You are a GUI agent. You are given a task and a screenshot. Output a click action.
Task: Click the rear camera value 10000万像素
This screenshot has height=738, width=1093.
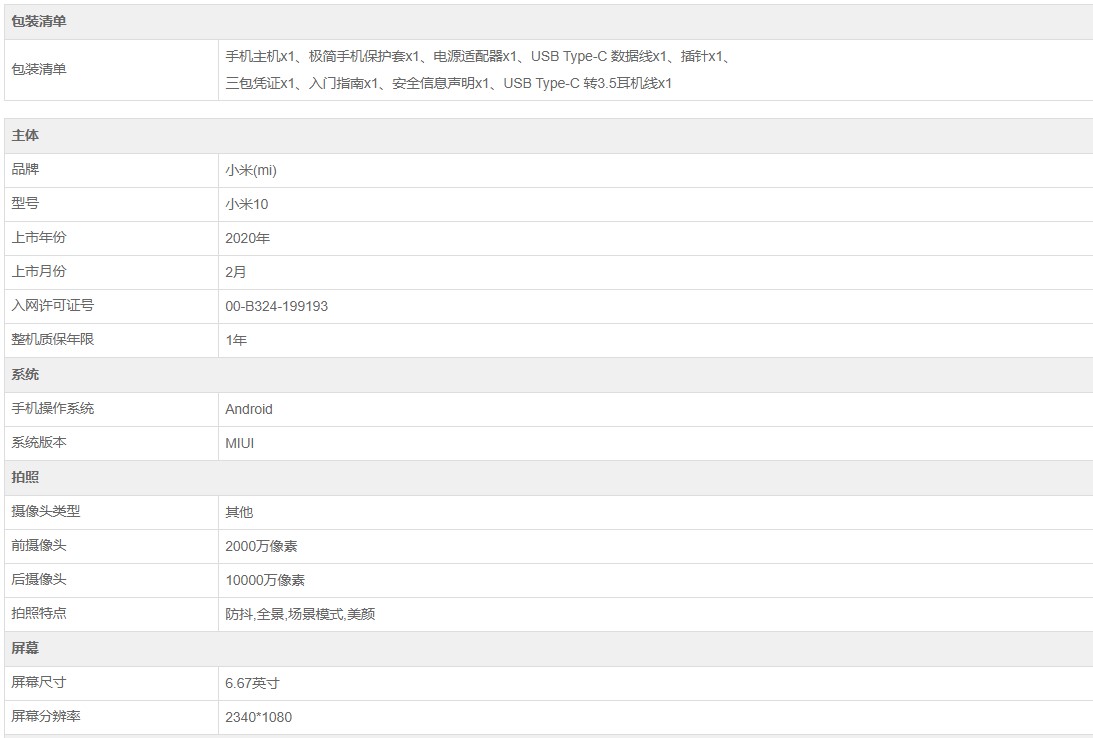click(x=266, y=580)
